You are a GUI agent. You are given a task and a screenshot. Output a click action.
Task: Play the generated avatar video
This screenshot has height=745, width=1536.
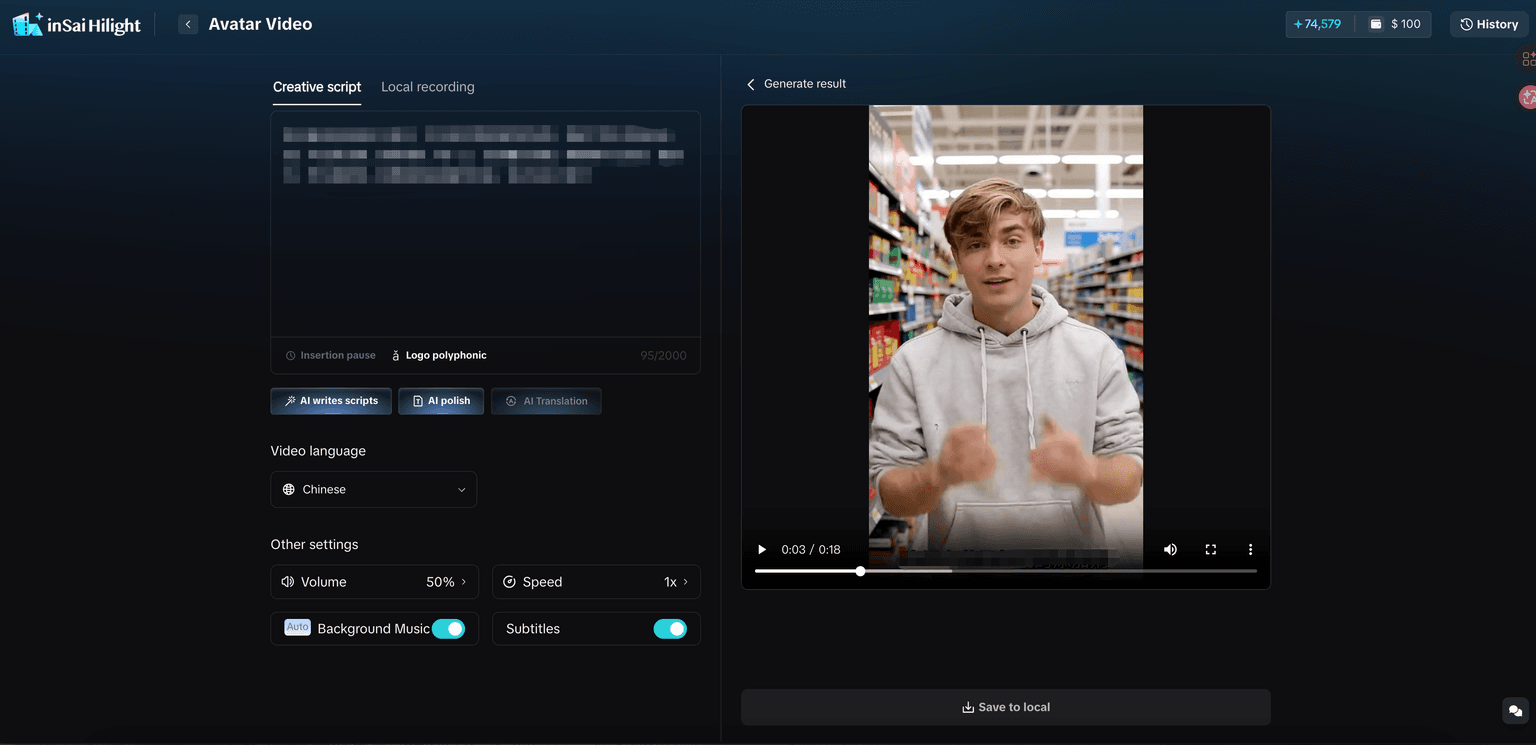762,549
